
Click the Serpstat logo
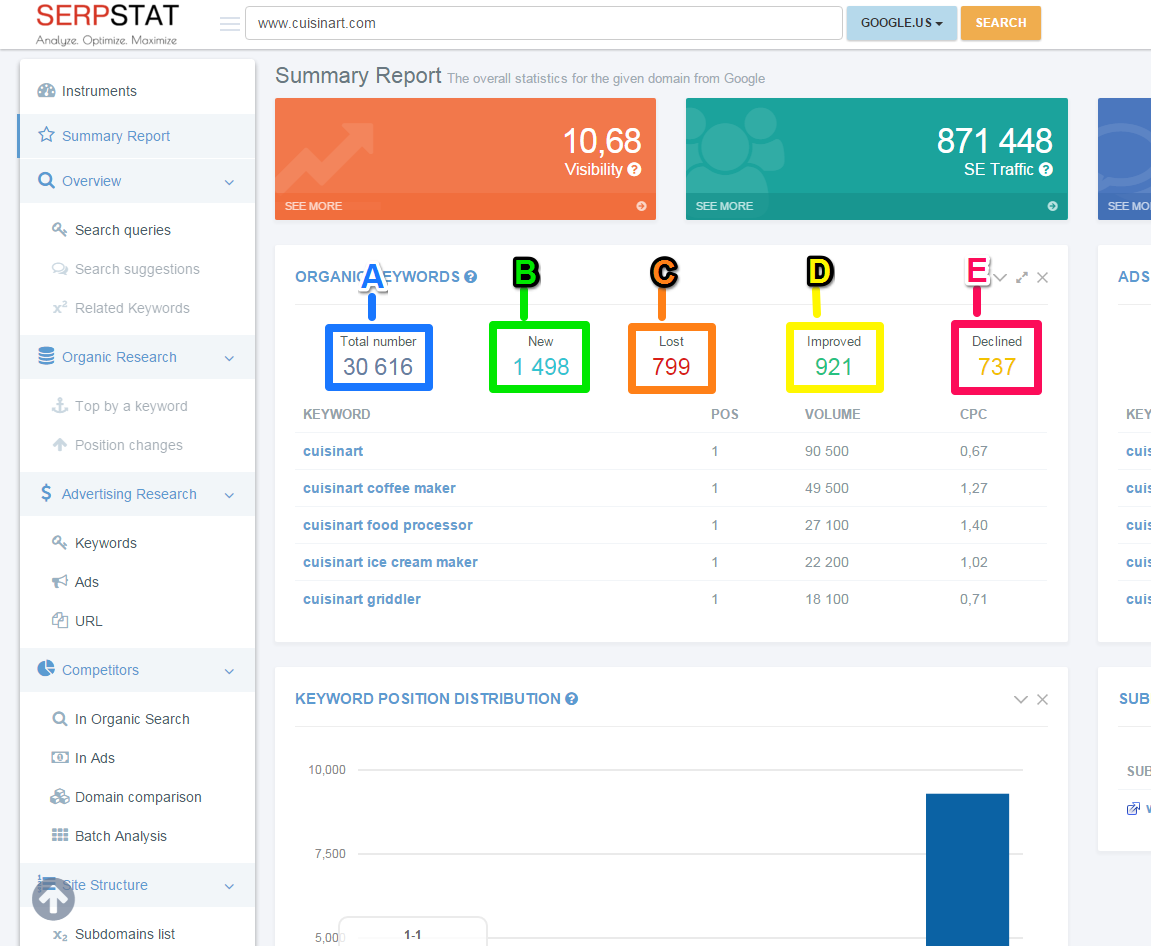105,22
